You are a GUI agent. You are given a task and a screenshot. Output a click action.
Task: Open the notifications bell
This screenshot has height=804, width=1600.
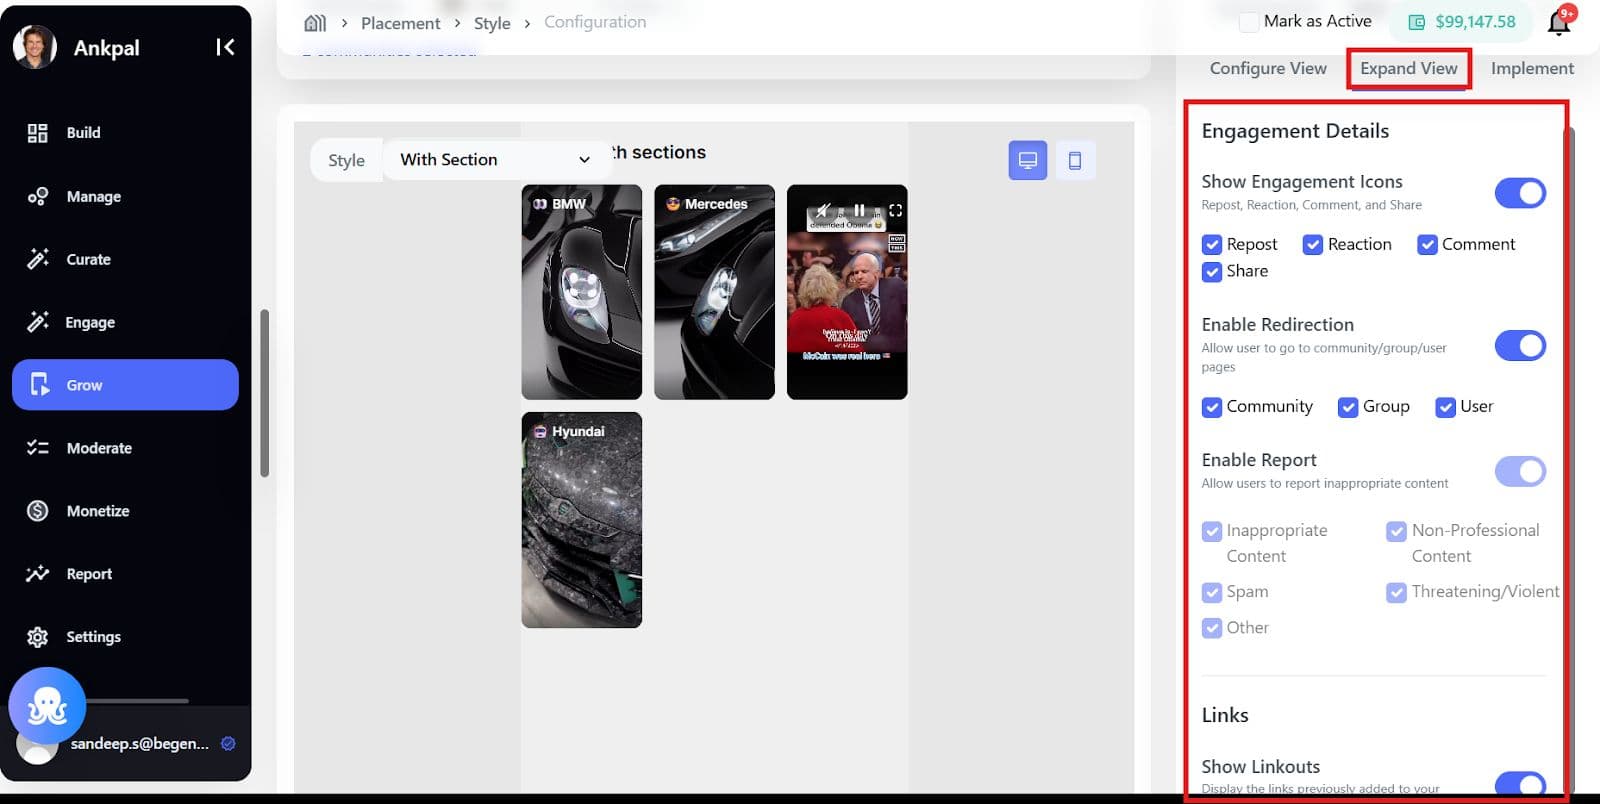pyautogui.click(x=1558, y=23)
